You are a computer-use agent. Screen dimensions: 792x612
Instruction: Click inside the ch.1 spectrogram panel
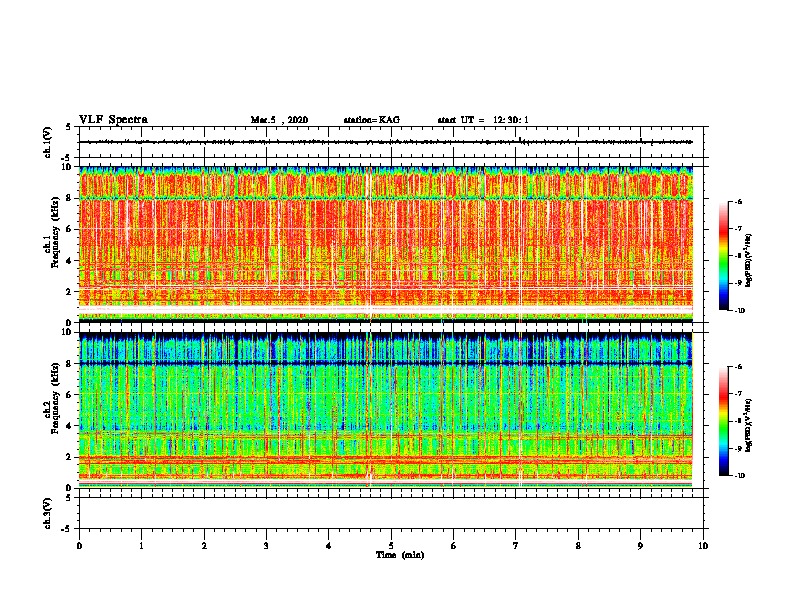point(386,244)
